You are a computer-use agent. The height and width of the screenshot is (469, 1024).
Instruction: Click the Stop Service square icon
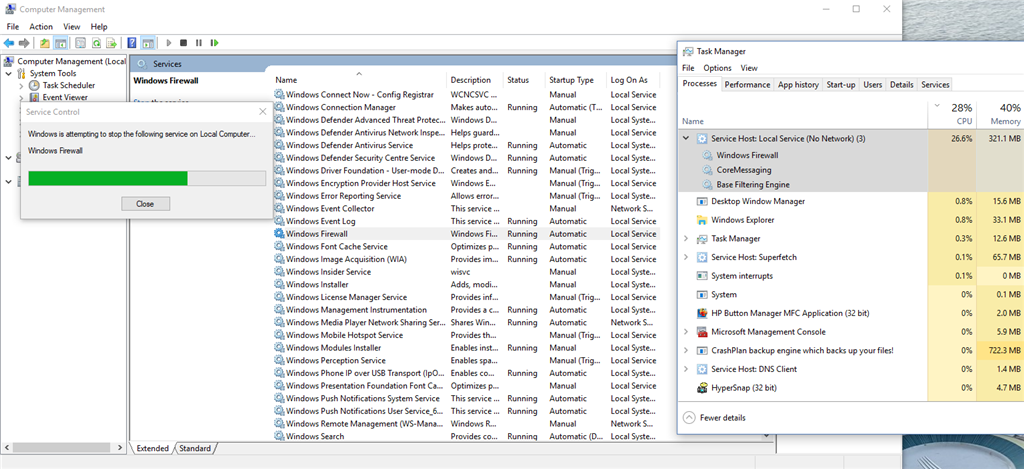[184, 43]
